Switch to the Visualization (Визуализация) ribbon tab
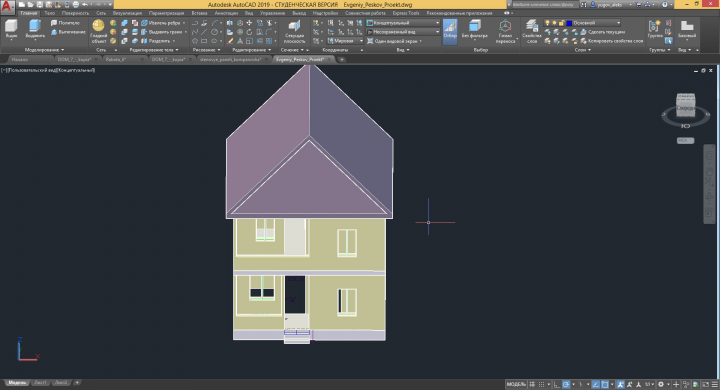Viewport: 720px width, 390px height. click(x=127, y=13)
